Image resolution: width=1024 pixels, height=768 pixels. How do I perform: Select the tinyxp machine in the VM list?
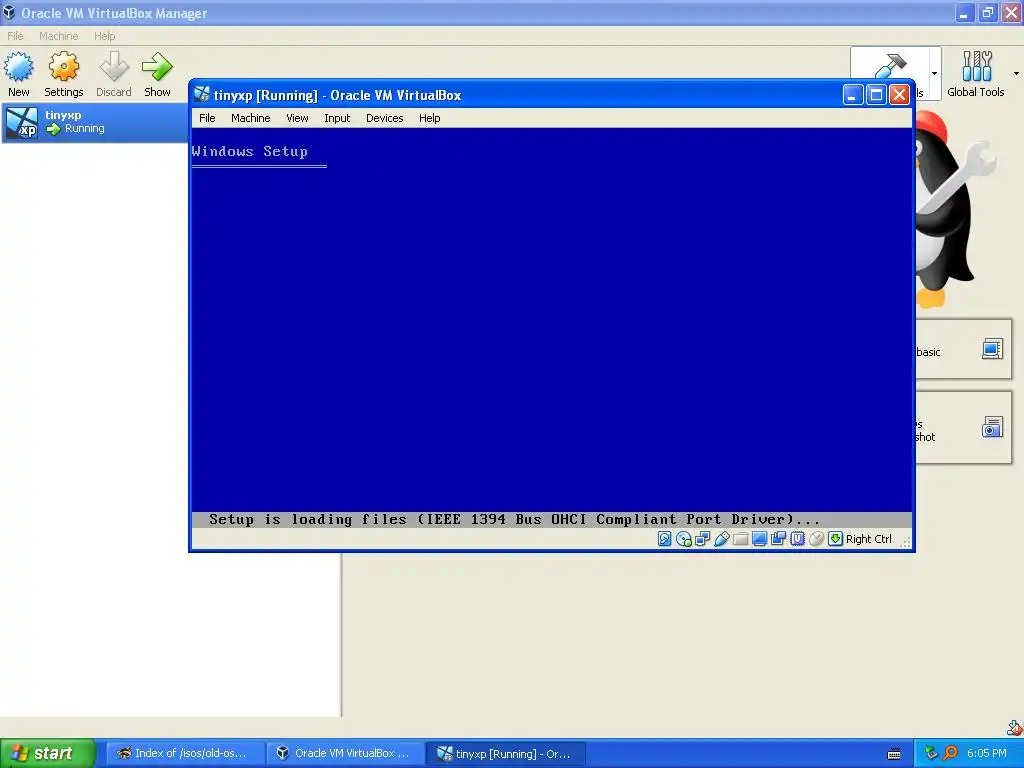(x=95, y=122)
